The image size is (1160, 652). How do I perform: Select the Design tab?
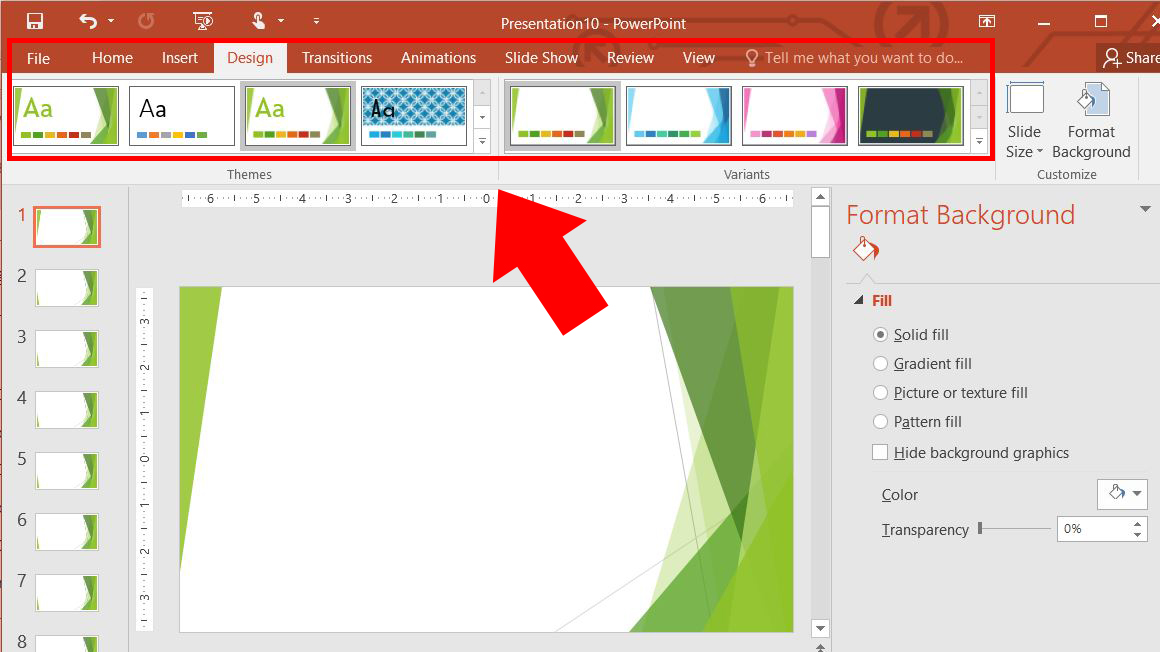250,58
